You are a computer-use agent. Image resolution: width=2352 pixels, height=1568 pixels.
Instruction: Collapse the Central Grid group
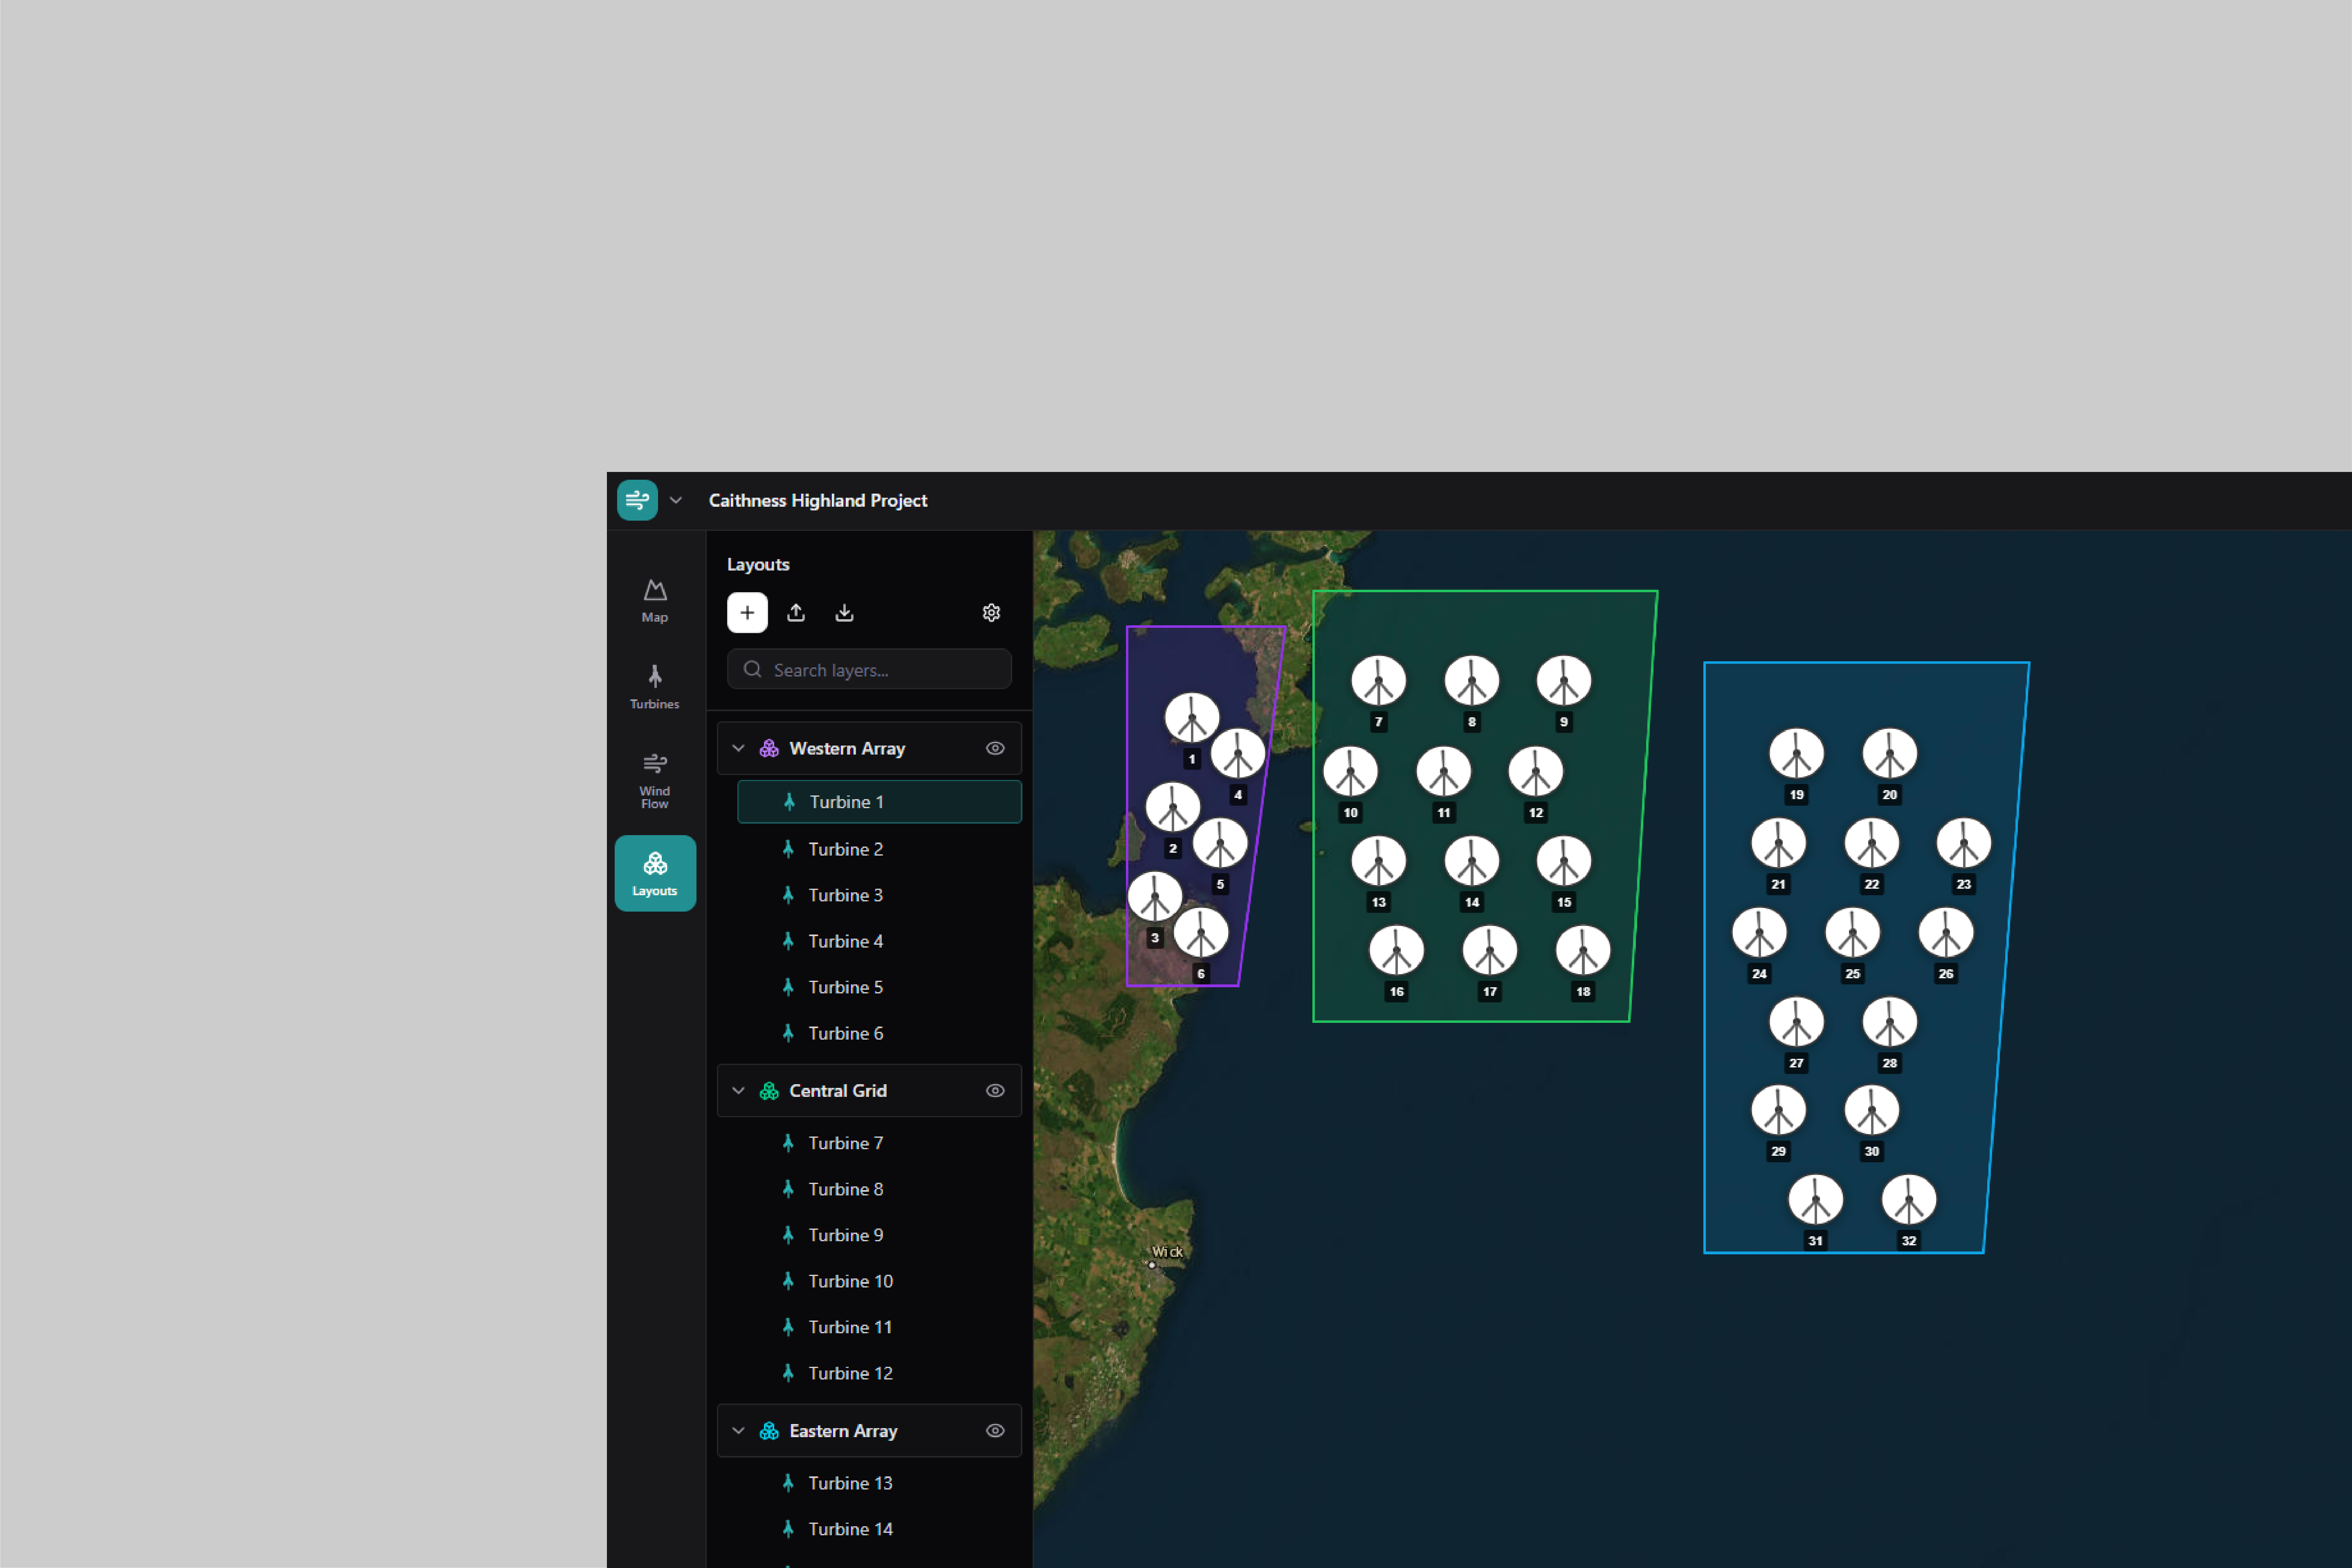coord(738,1090)
